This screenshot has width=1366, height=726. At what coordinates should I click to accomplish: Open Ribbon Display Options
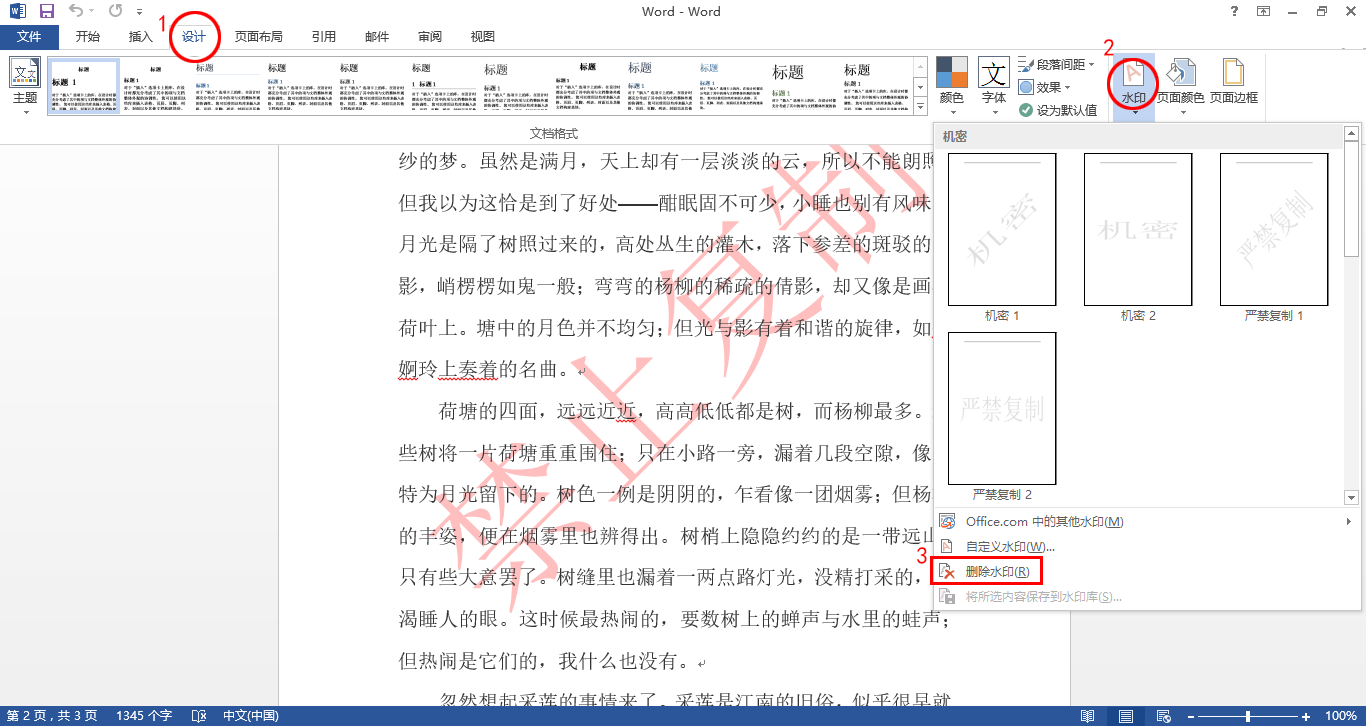tap(1264, 12)
